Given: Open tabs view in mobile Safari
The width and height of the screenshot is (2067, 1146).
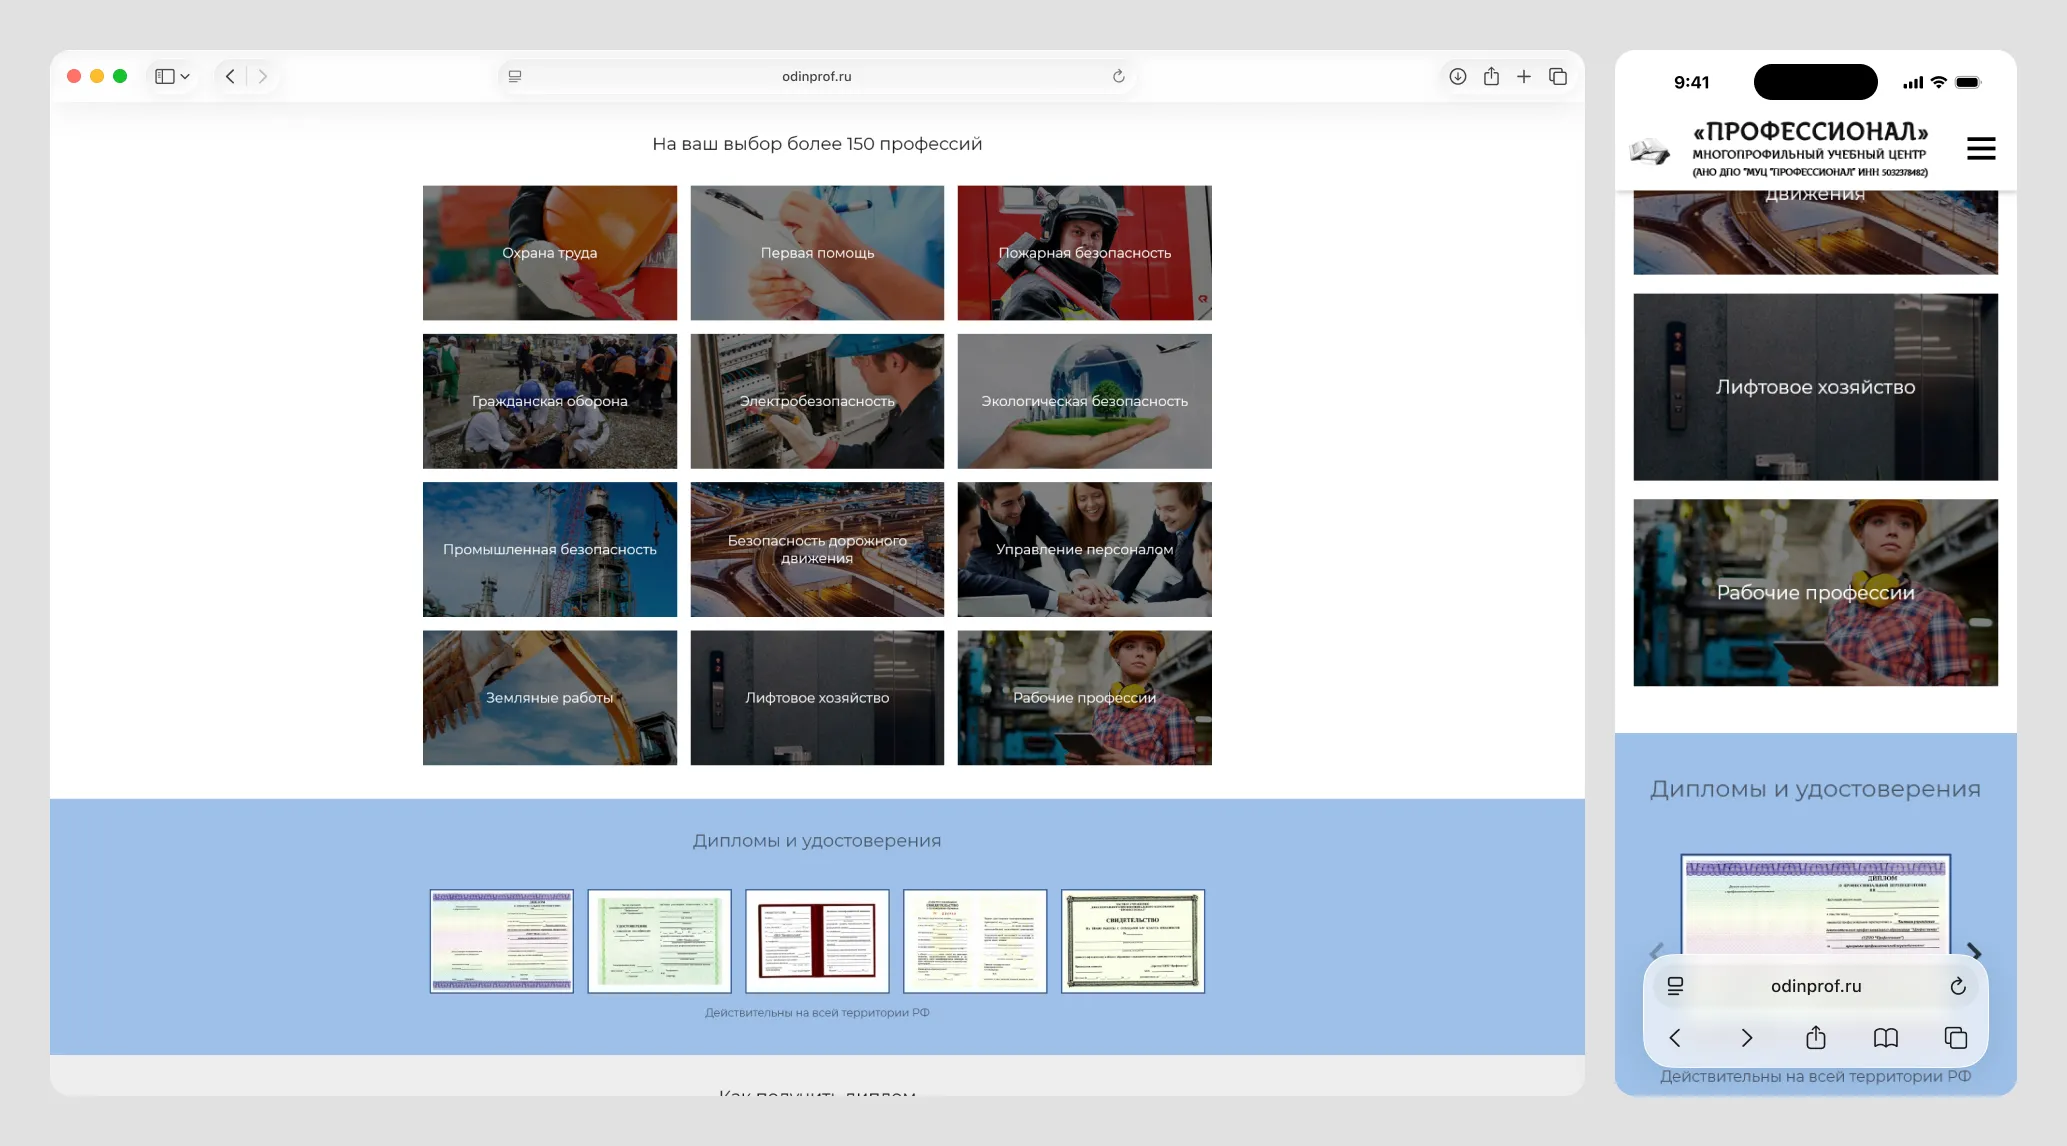Looking at the screenshot, I should tap(1956, 1038).
